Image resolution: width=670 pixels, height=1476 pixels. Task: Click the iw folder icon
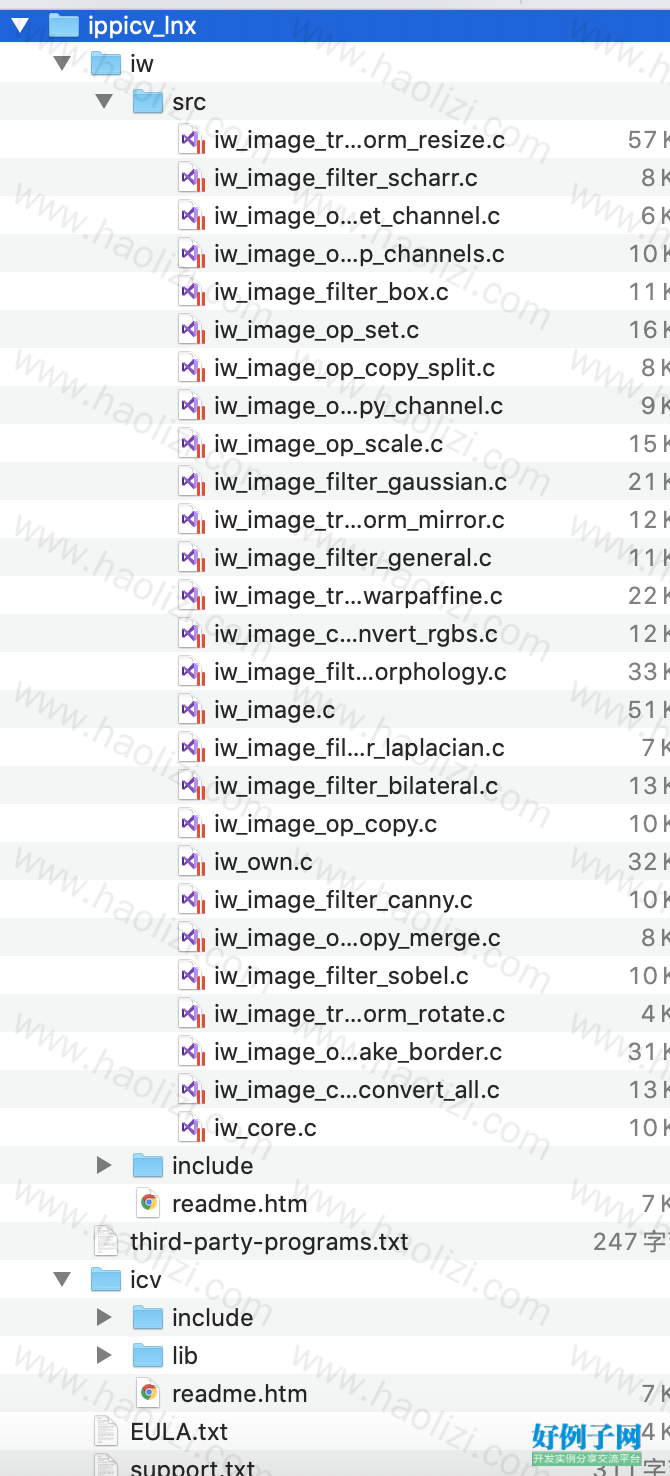pos(106,63)
